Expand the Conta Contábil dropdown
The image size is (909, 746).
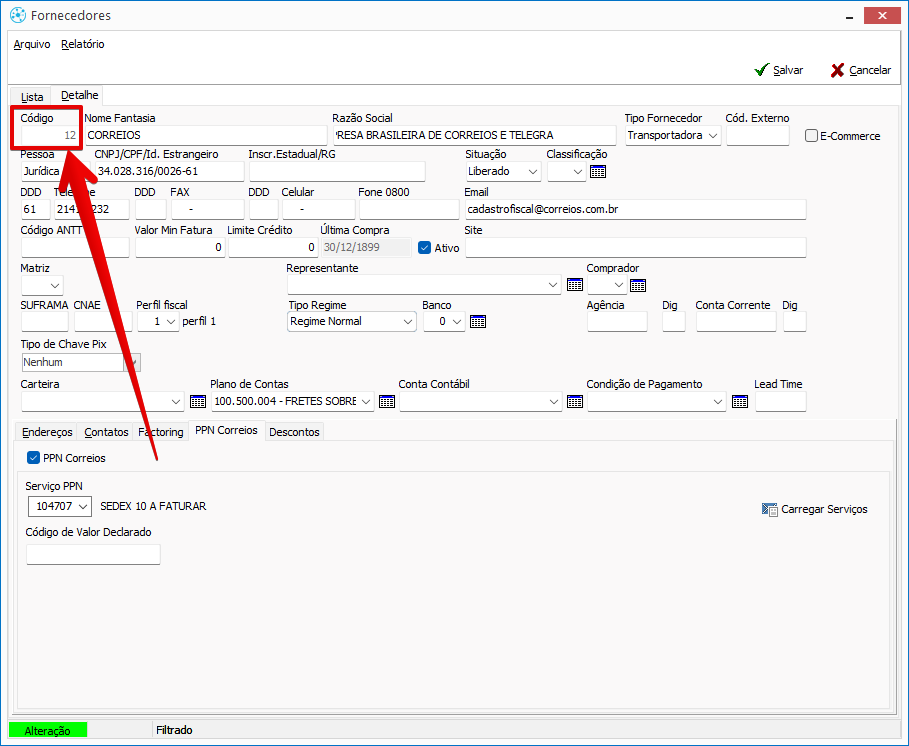coord(554,402)
